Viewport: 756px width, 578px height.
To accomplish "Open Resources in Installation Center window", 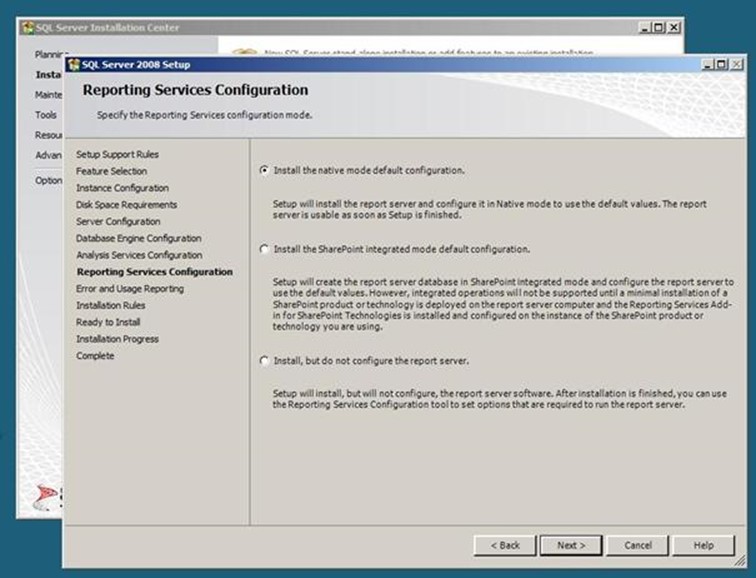I will click(x=49, y=135).
